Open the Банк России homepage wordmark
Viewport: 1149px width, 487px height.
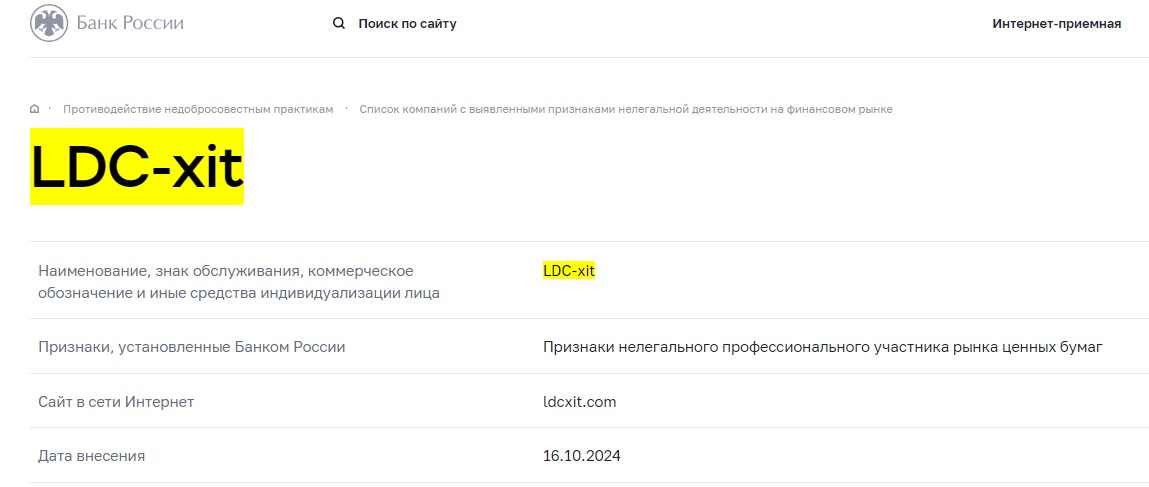[130, 23]
